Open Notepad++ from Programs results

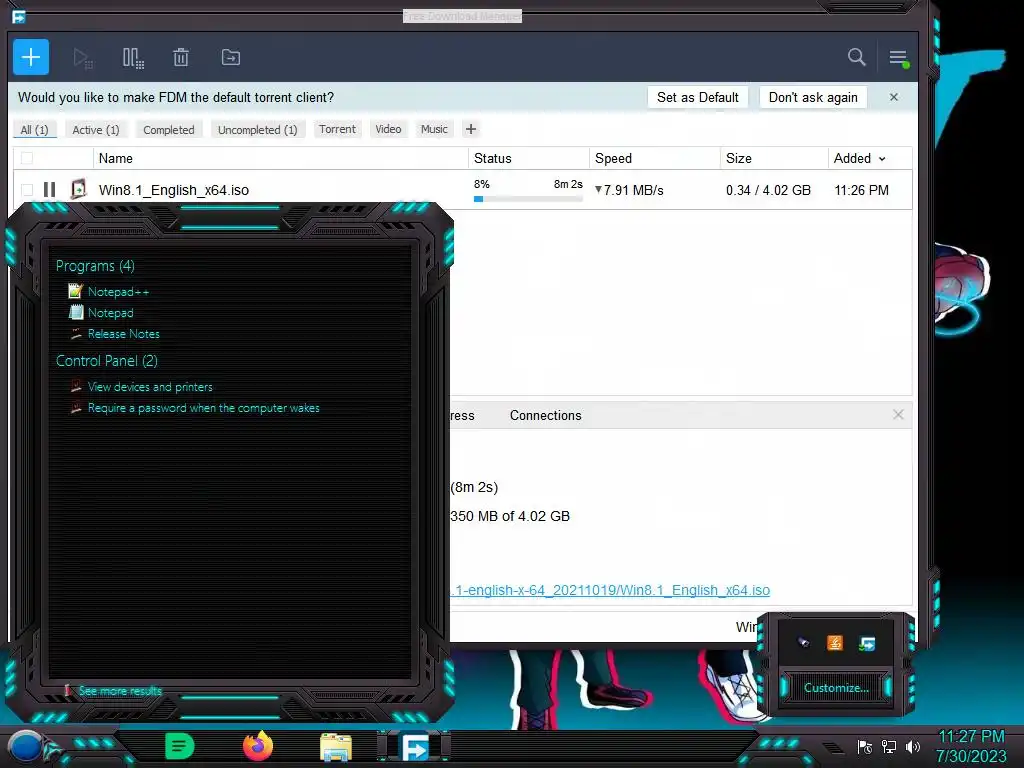click(x=118, y=292)
